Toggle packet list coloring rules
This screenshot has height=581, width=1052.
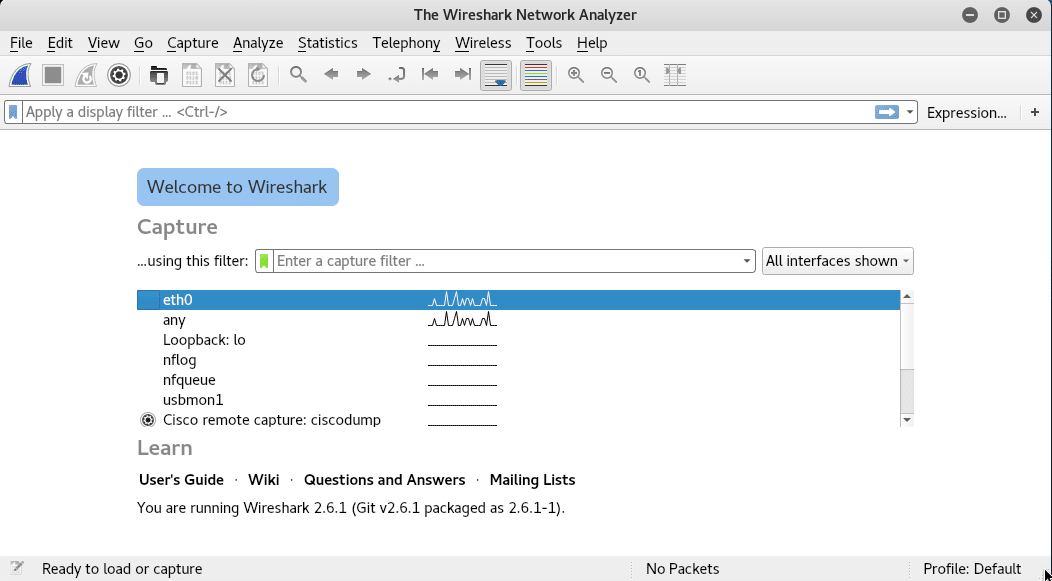(535, 75)
